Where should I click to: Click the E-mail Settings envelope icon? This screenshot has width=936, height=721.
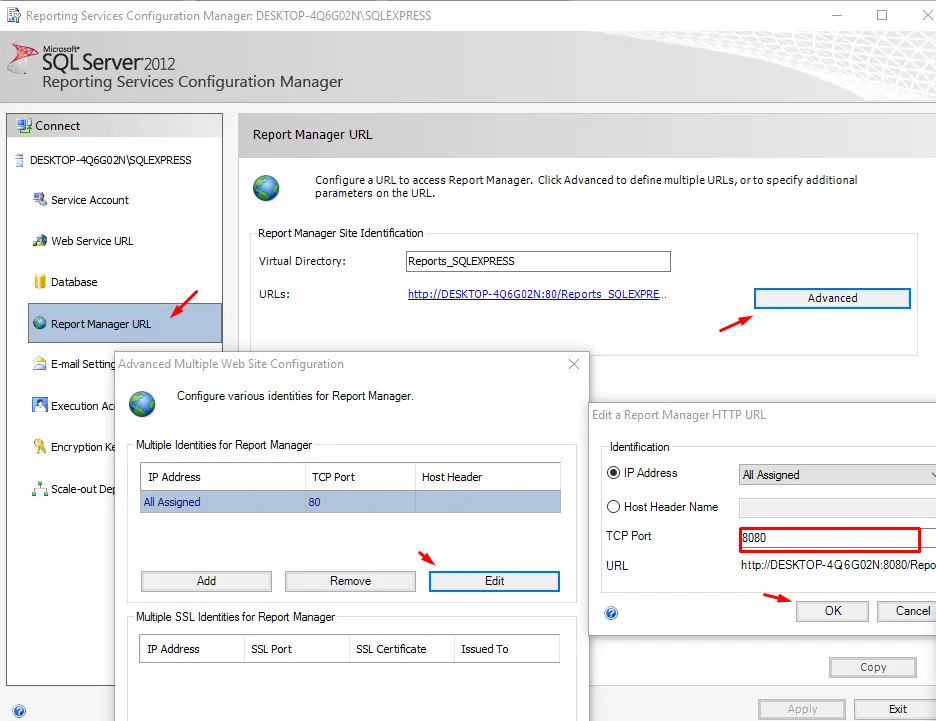tap(39, 363)
